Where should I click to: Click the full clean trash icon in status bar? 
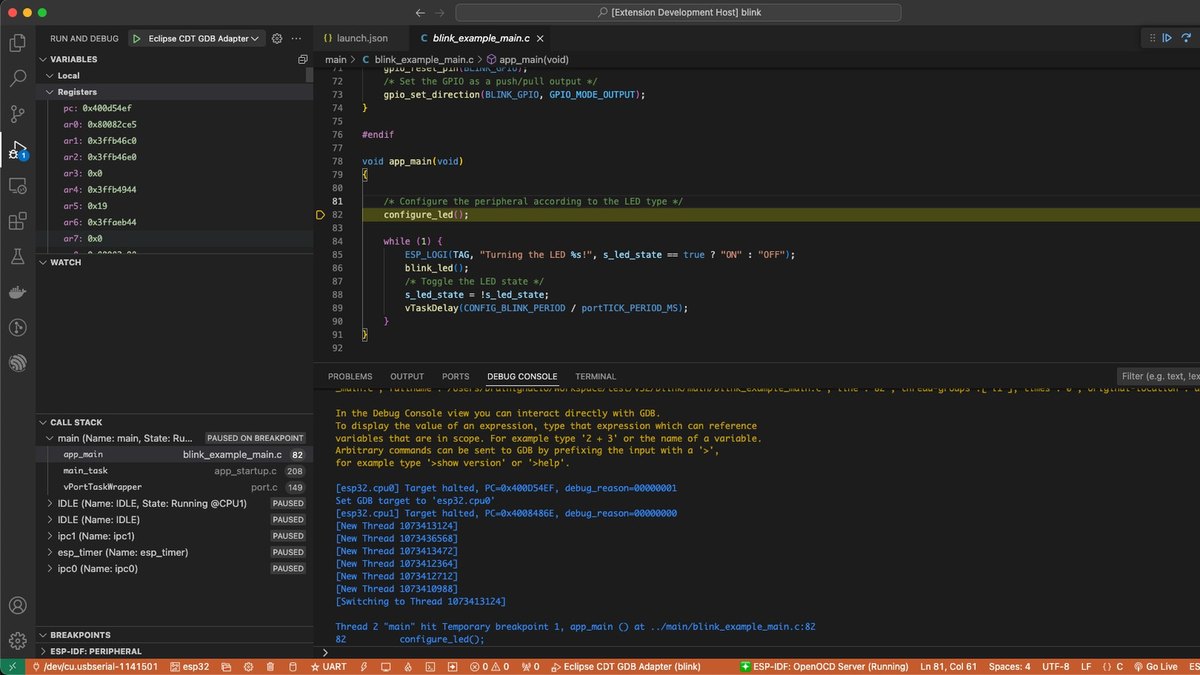click(x=270, y=666)
